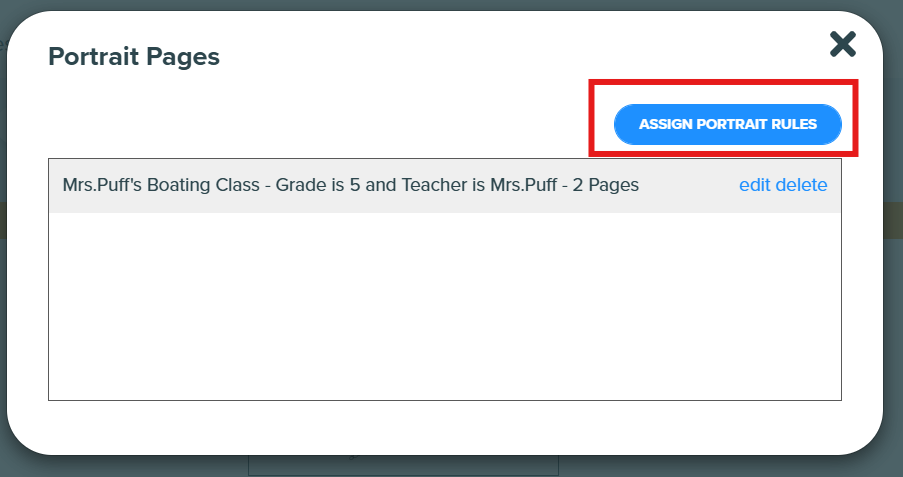Click the olive bar behind the dialog's right edge
This screenshot has width=903, height=477.
pos(893,220)
